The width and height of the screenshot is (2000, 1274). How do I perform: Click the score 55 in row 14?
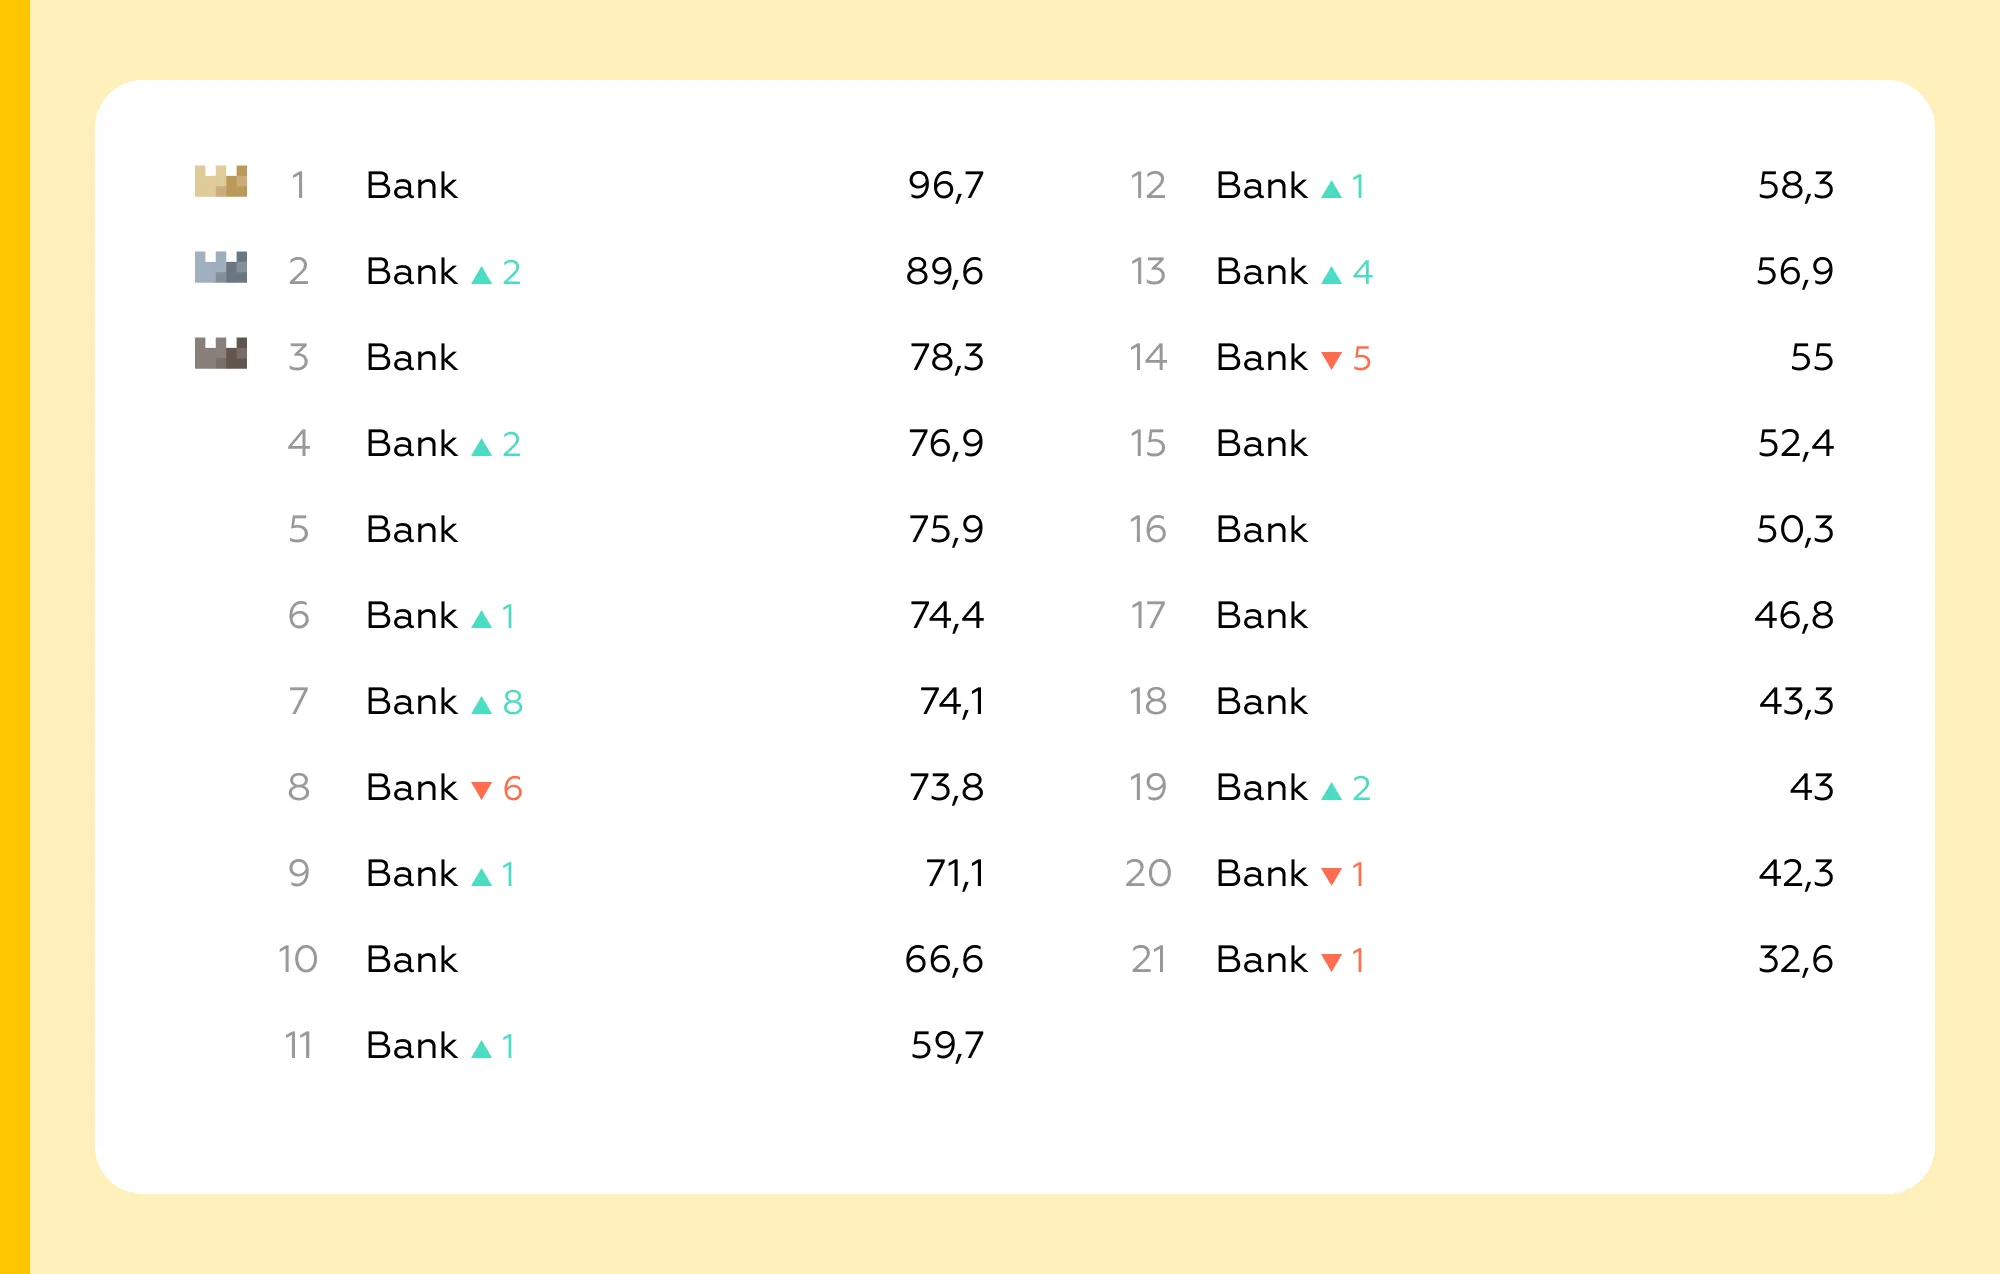click(x=1811, y=357)
